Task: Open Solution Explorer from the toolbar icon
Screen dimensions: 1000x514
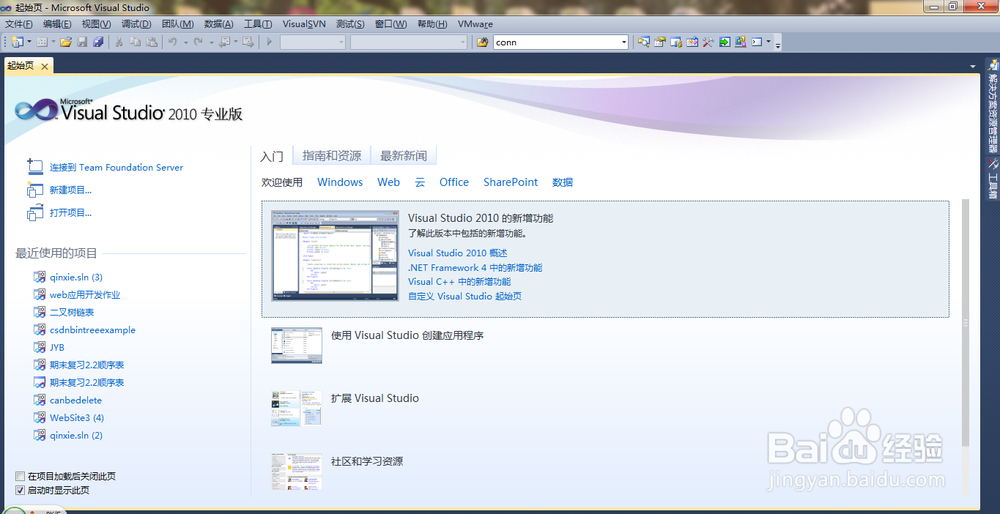Action: pos(644,42)
